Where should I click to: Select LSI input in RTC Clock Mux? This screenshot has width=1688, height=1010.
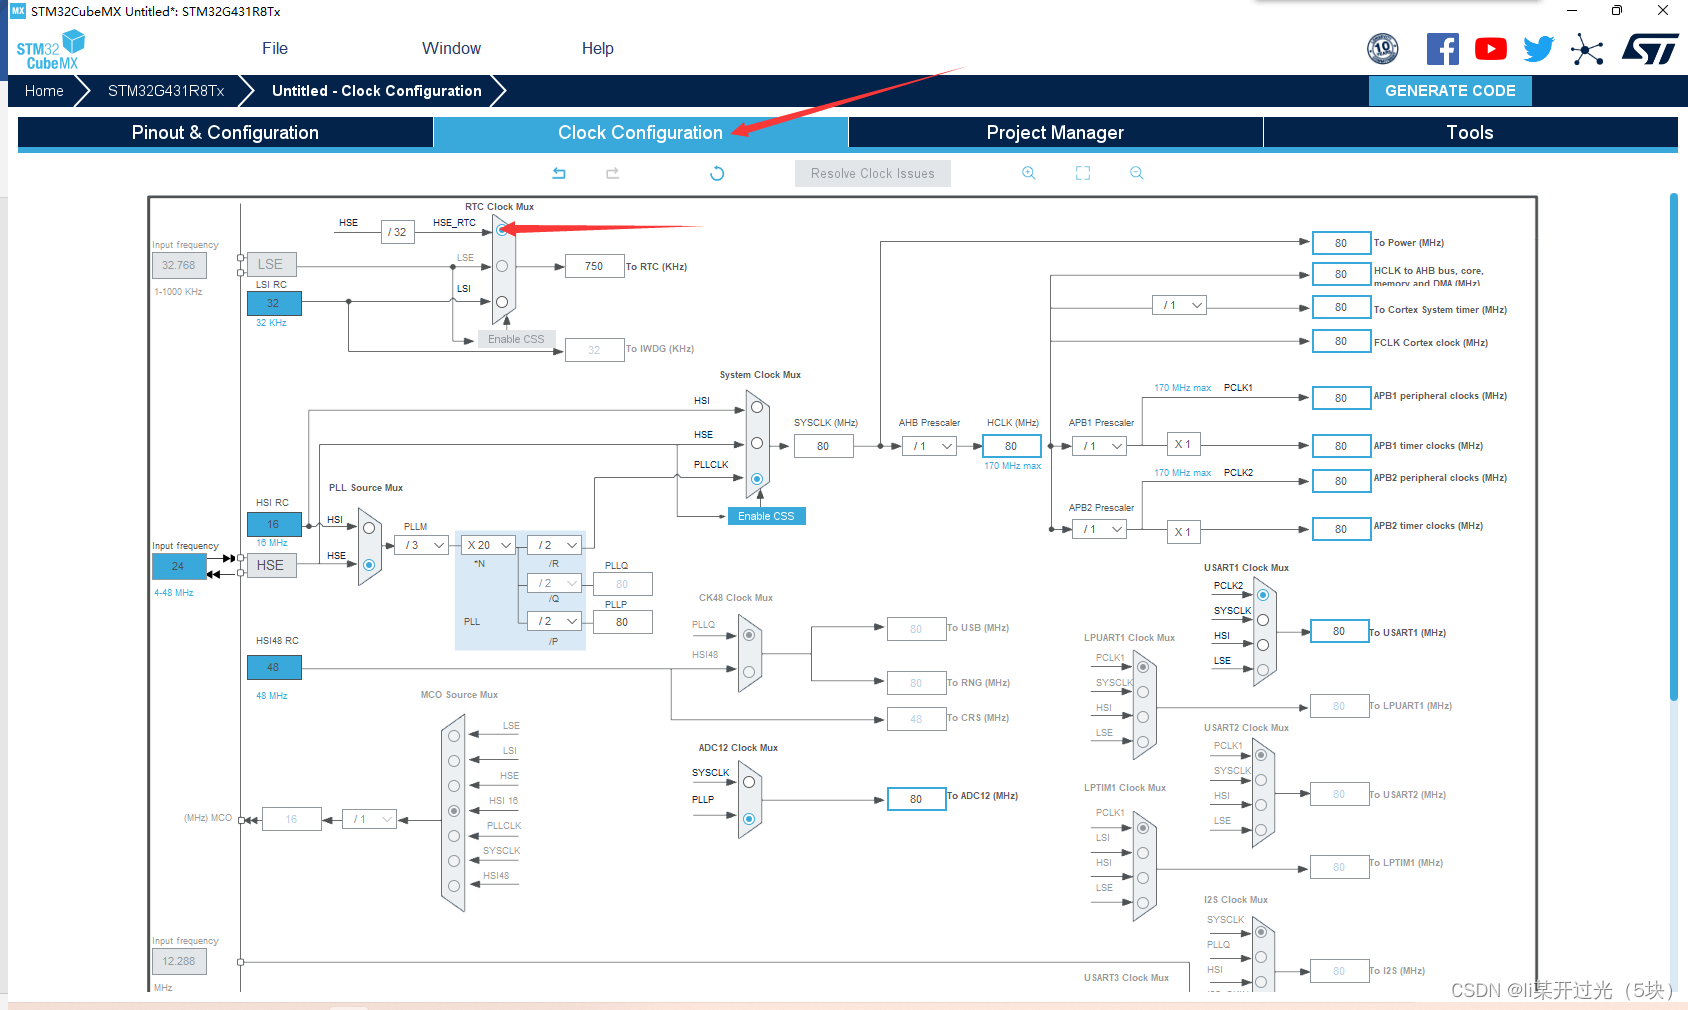pos(502,302)
